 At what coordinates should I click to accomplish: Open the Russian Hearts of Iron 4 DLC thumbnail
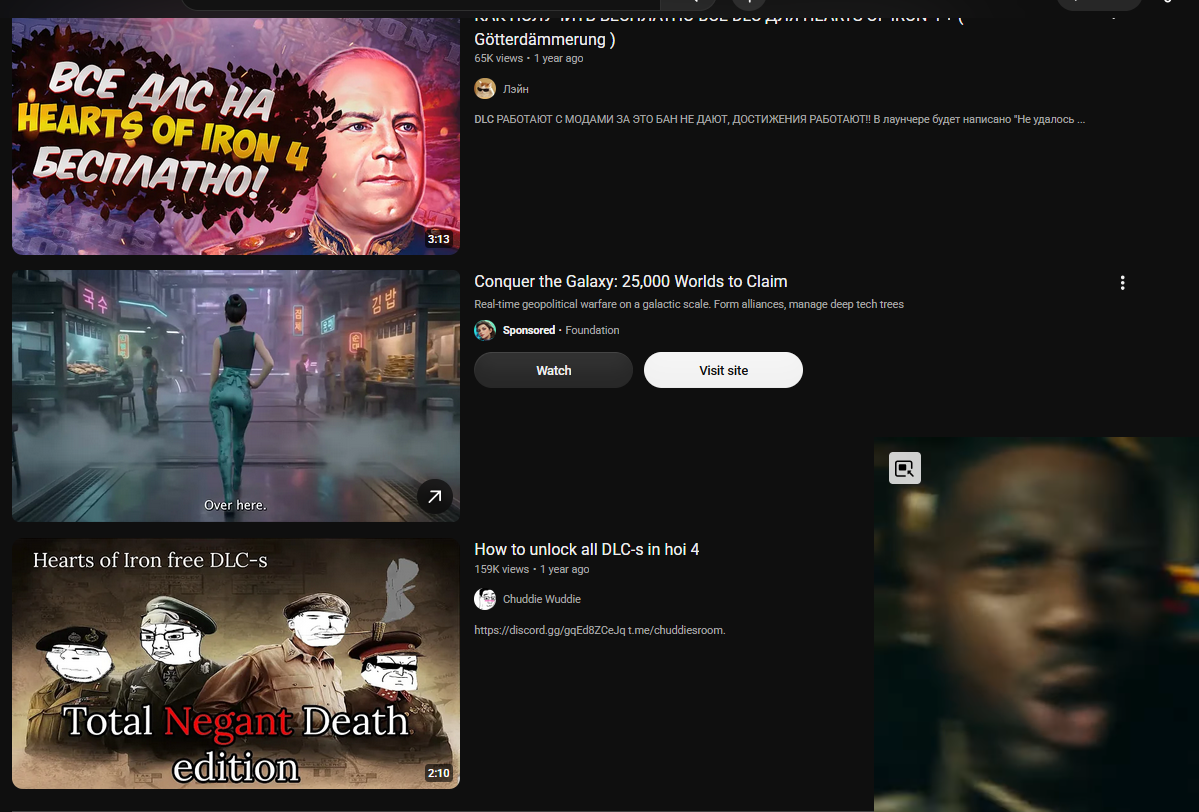click(x=236, y=136)
